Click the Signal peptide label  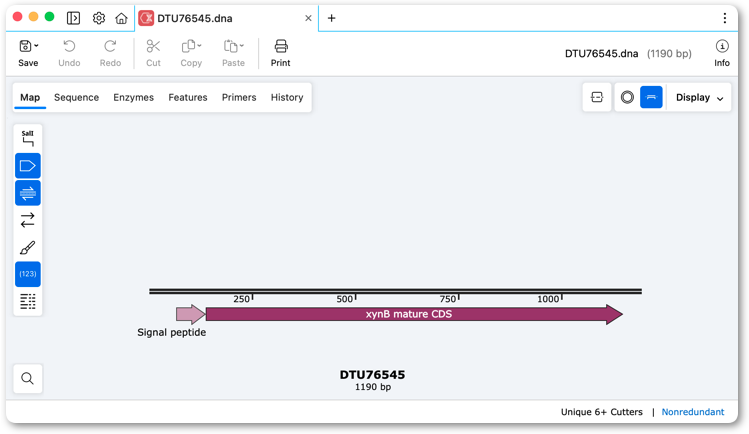pos(171,332)
